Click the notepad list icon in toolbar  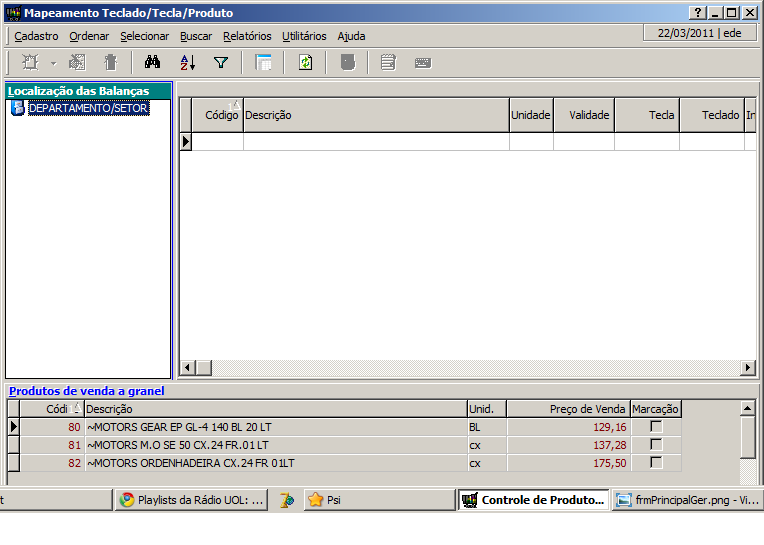[x=388, y=62]
